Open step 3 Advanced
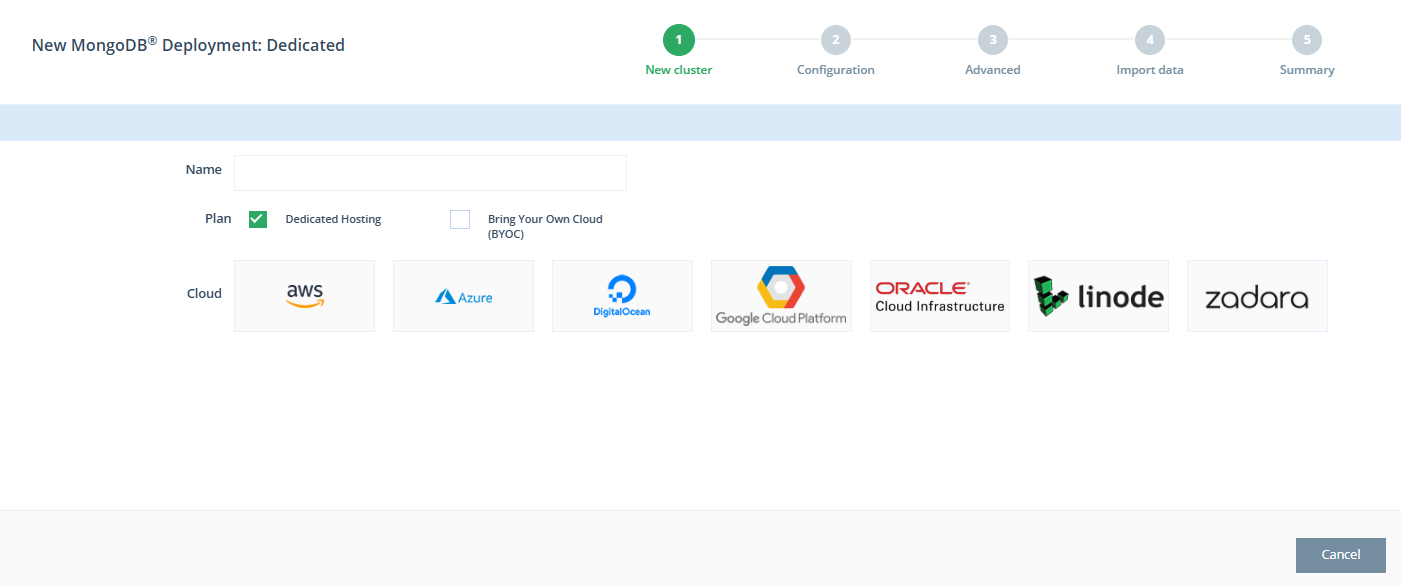Viewport: 1401px width, 585px height. point(993,40)
